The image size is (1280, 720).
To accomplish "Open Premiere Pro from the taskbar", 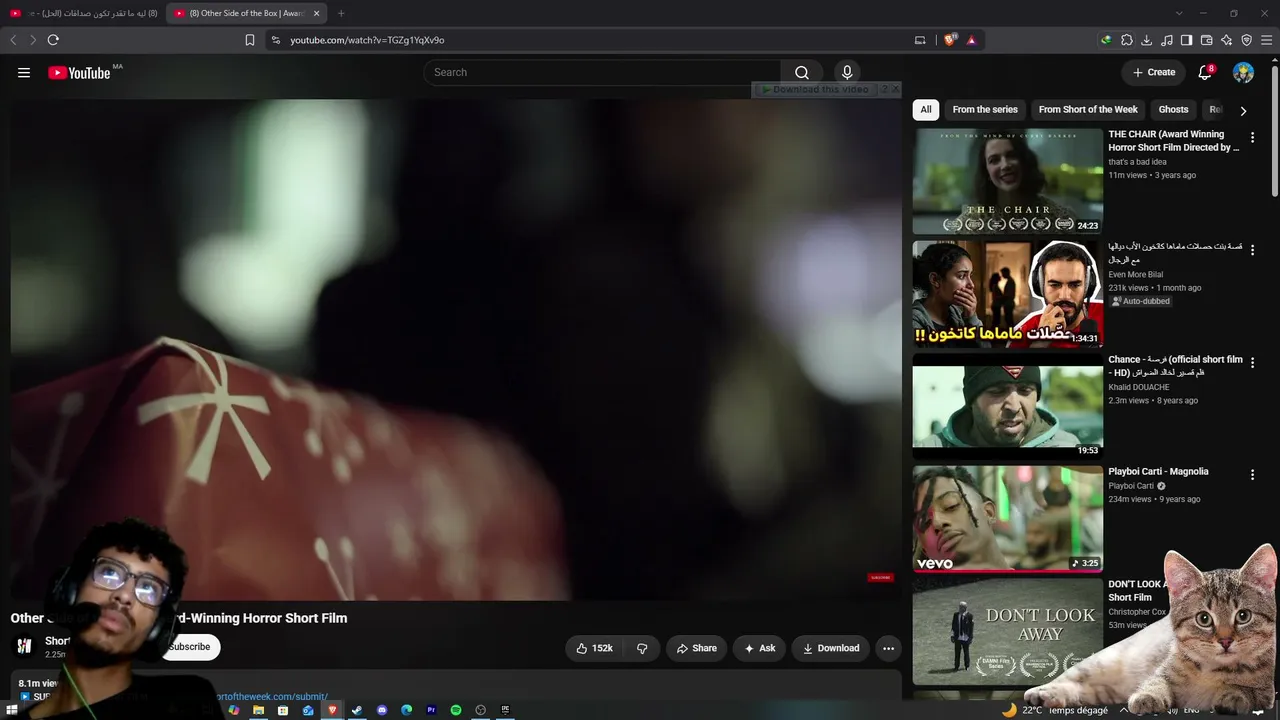I will pos(431,710).
